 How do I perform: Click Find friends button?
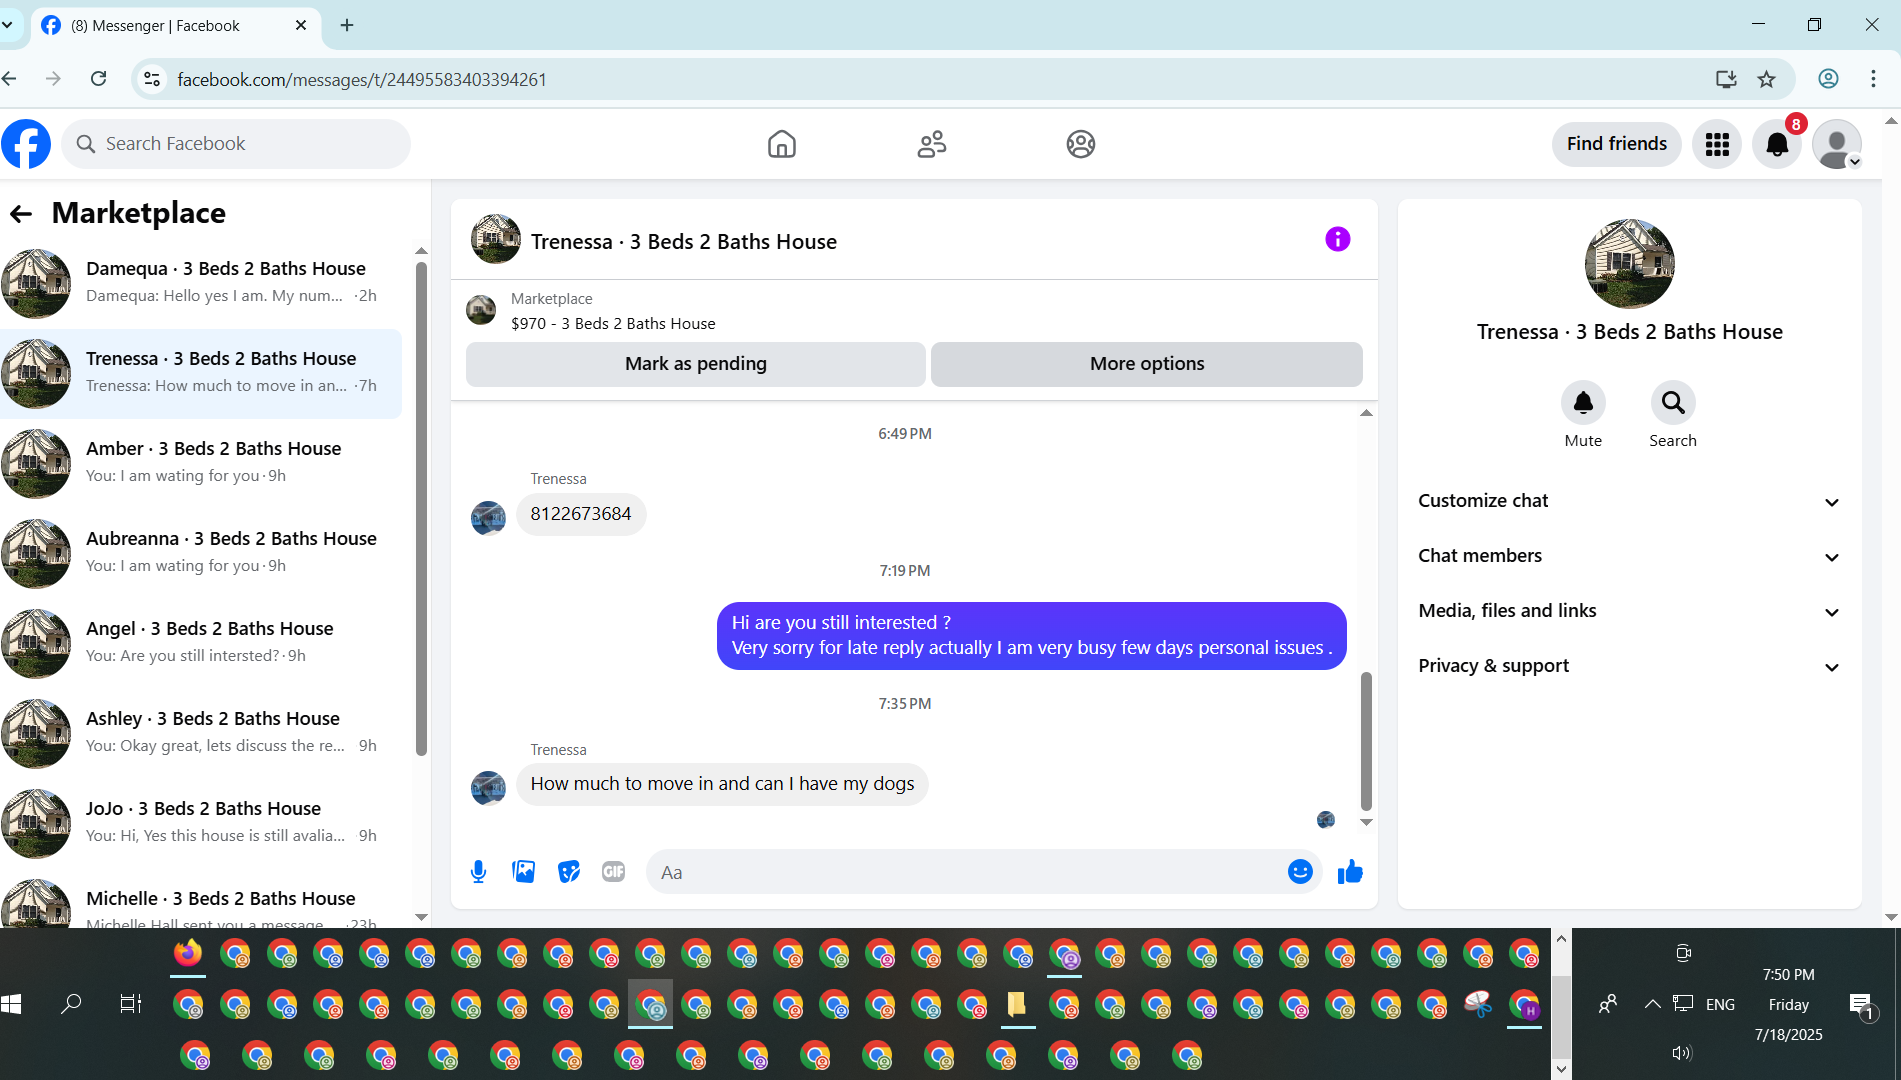click(x=1617, y=144)
